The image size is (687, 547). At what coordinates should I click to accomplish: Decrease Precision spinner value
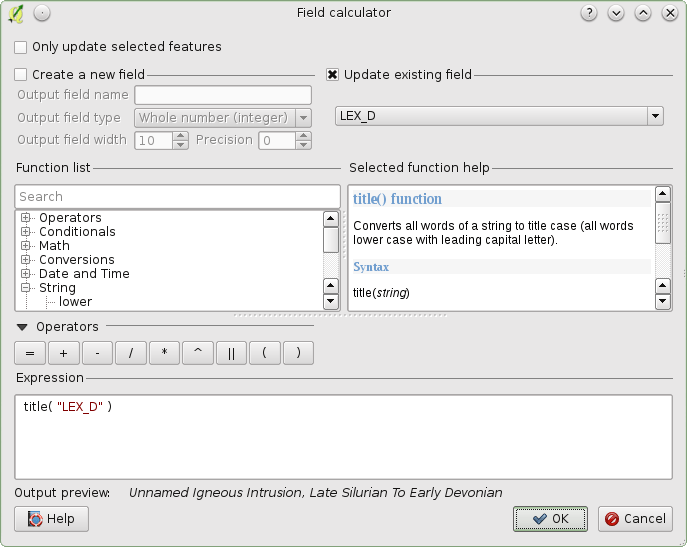point(304,145)
